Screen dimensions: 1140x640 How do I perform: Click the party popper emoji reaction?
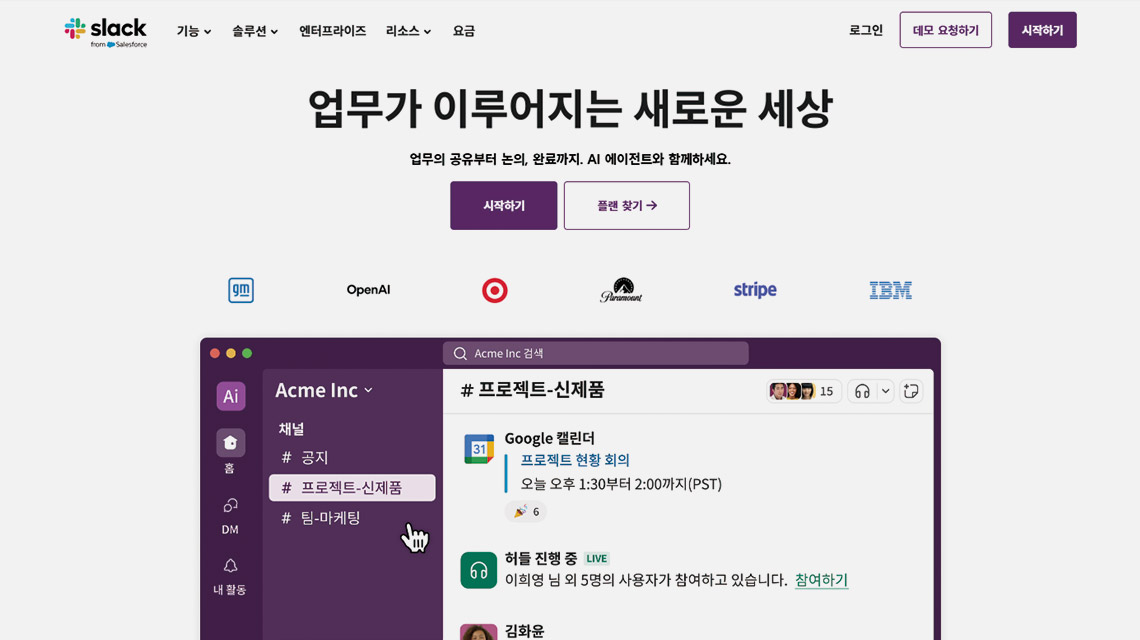tap(526, 511)
